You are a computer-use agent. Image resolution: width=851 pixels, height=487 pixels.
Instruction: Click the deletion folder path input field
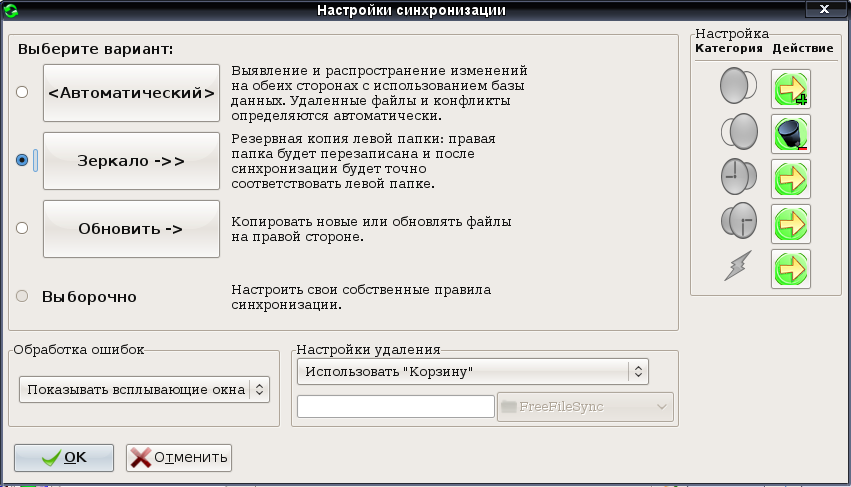396,407
